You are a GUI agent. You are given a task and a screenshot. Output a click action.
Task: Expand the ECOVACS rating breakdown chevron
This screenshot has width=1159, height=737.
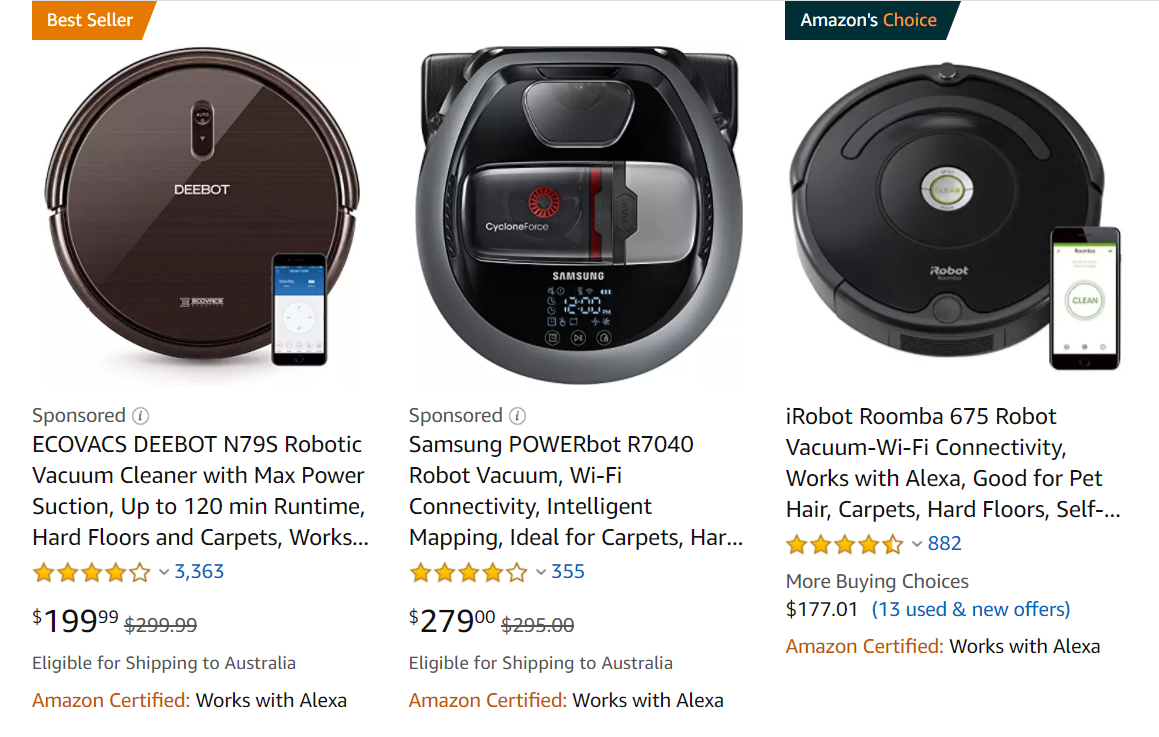(164, 573)
